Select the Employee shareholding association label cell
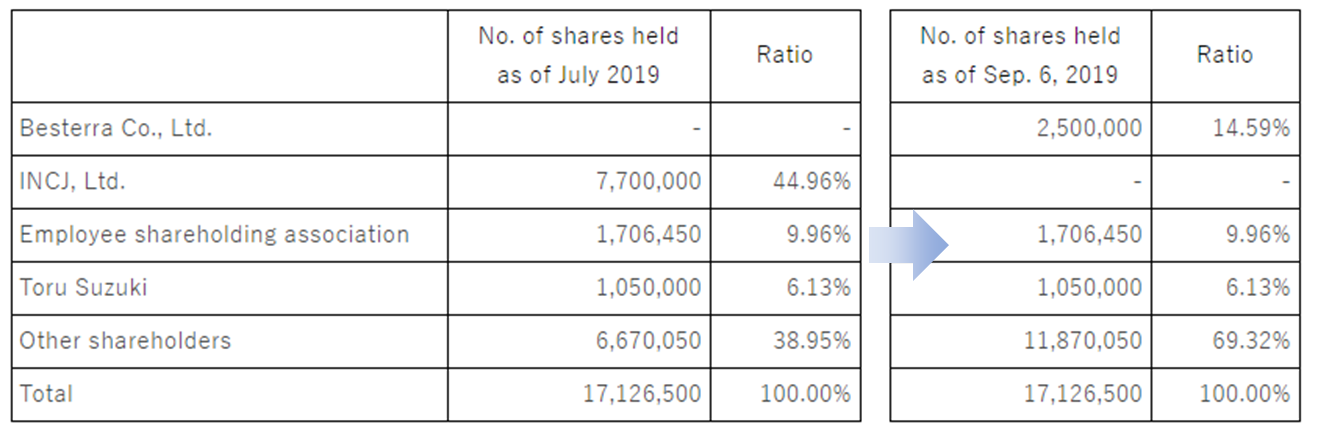 214,235
